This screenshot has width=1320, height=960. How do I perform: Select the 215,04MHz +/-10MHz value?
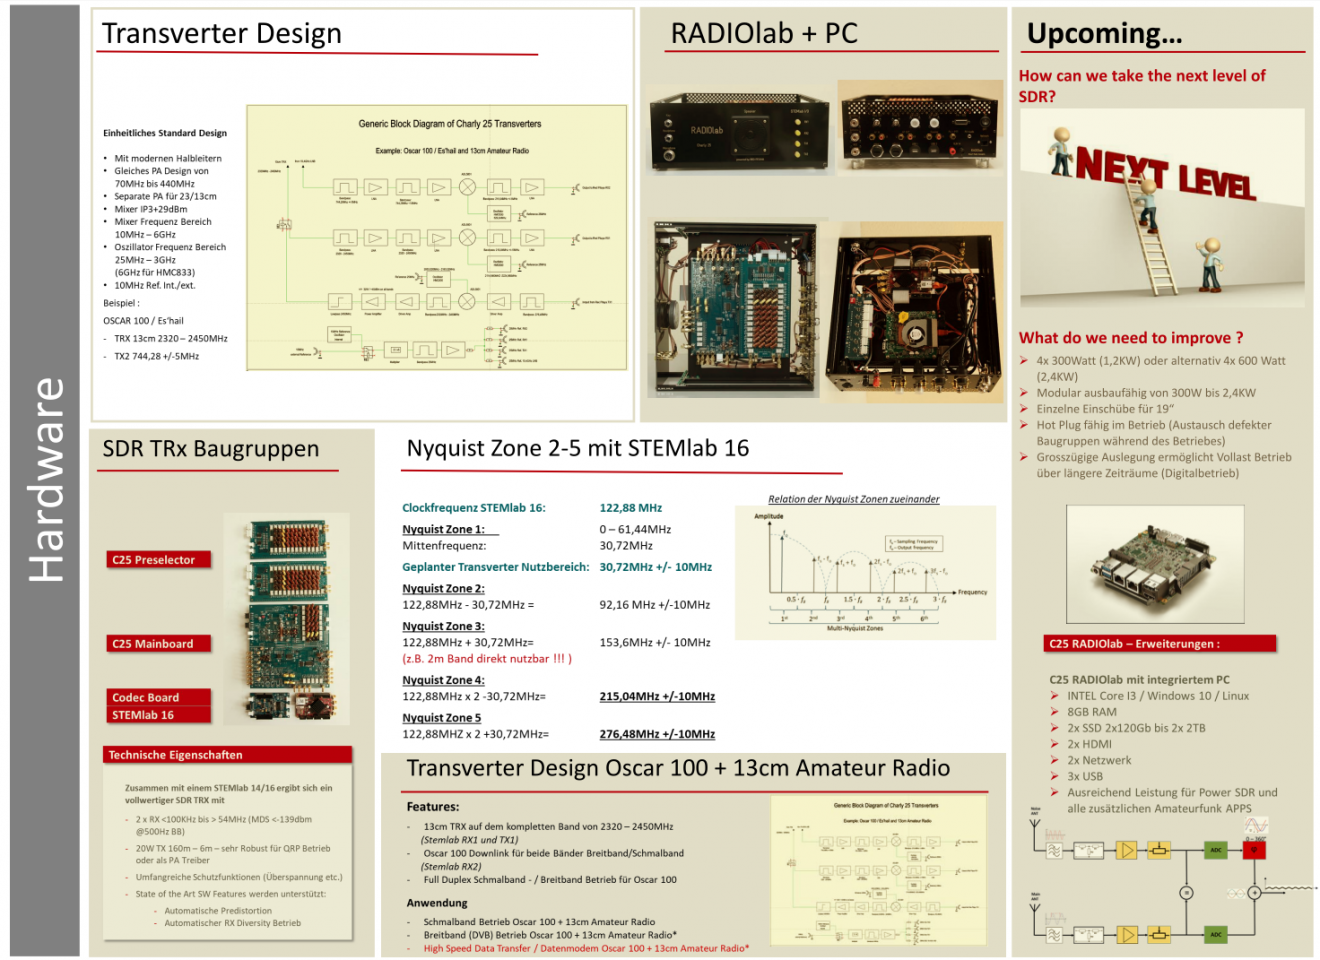(657, 696)
